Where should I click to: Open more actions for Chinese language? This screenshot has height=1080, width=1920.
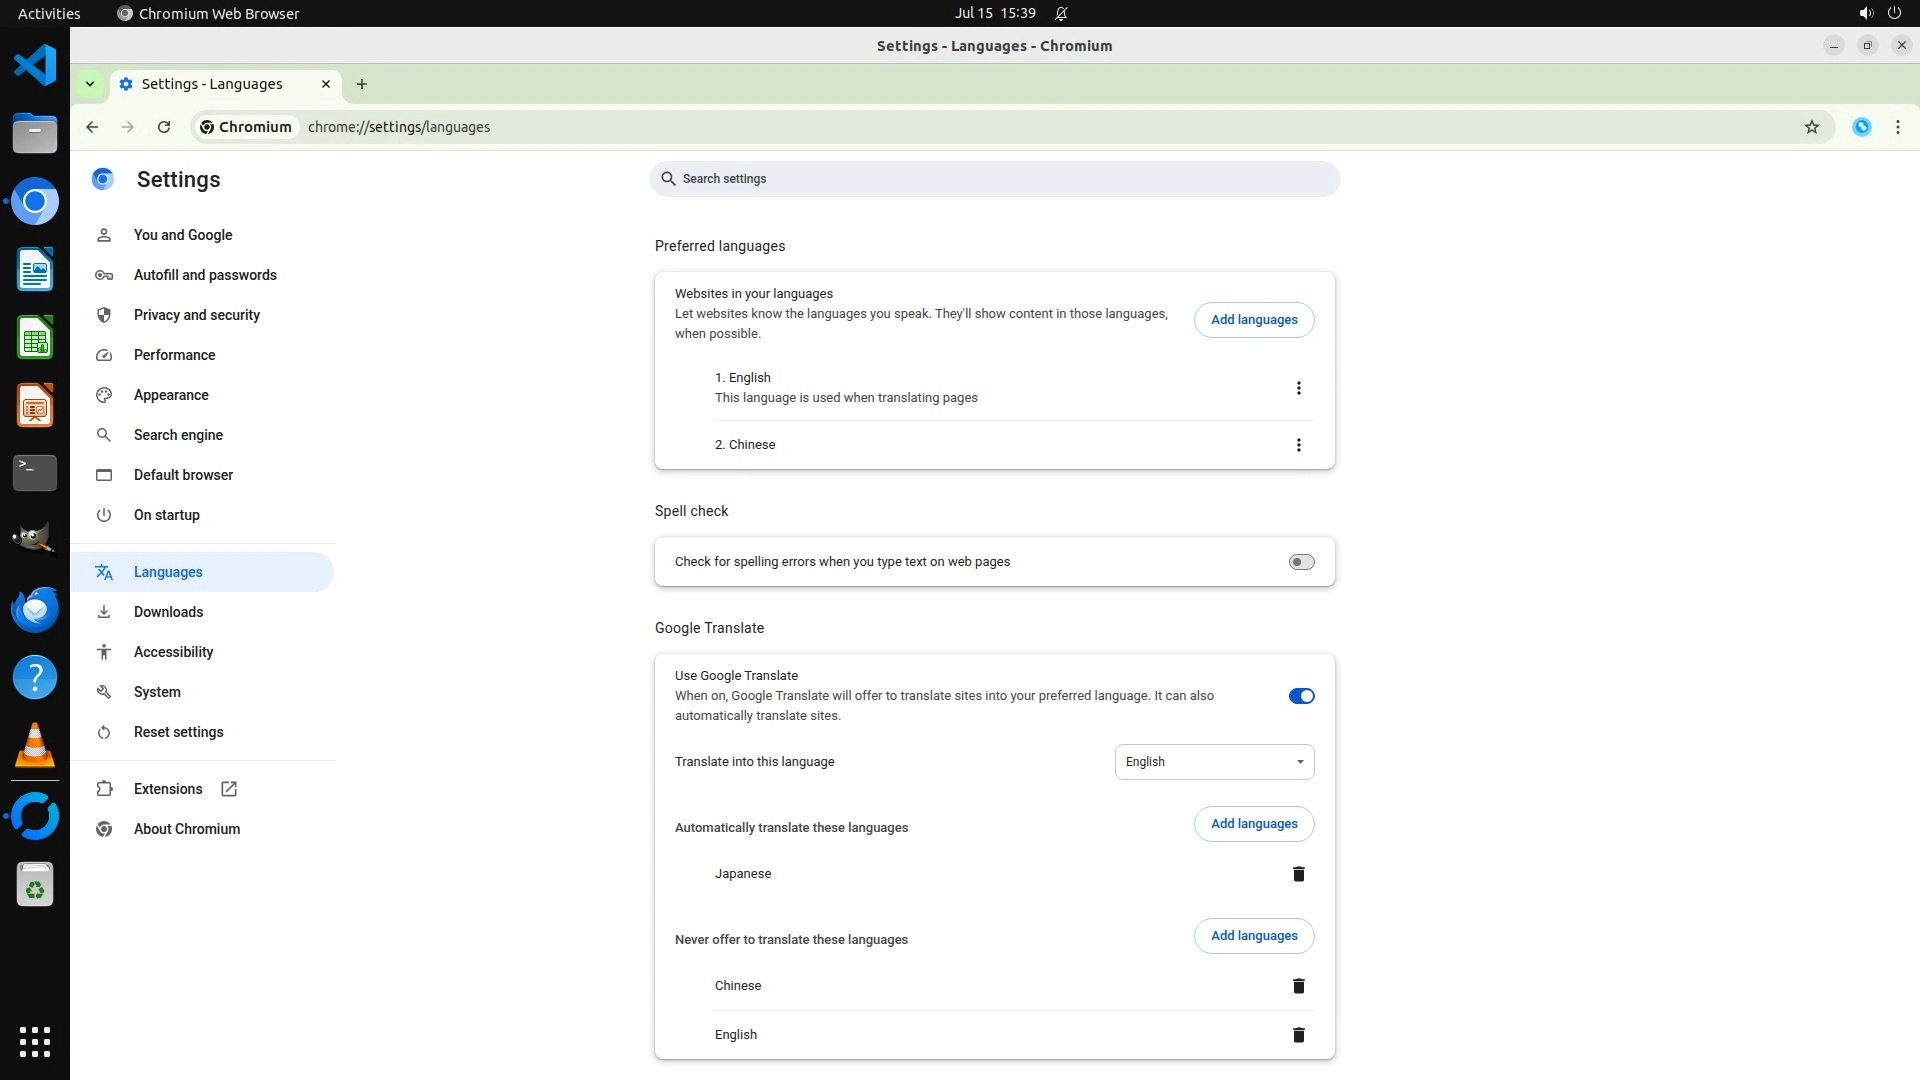(x=1298, y=445)
